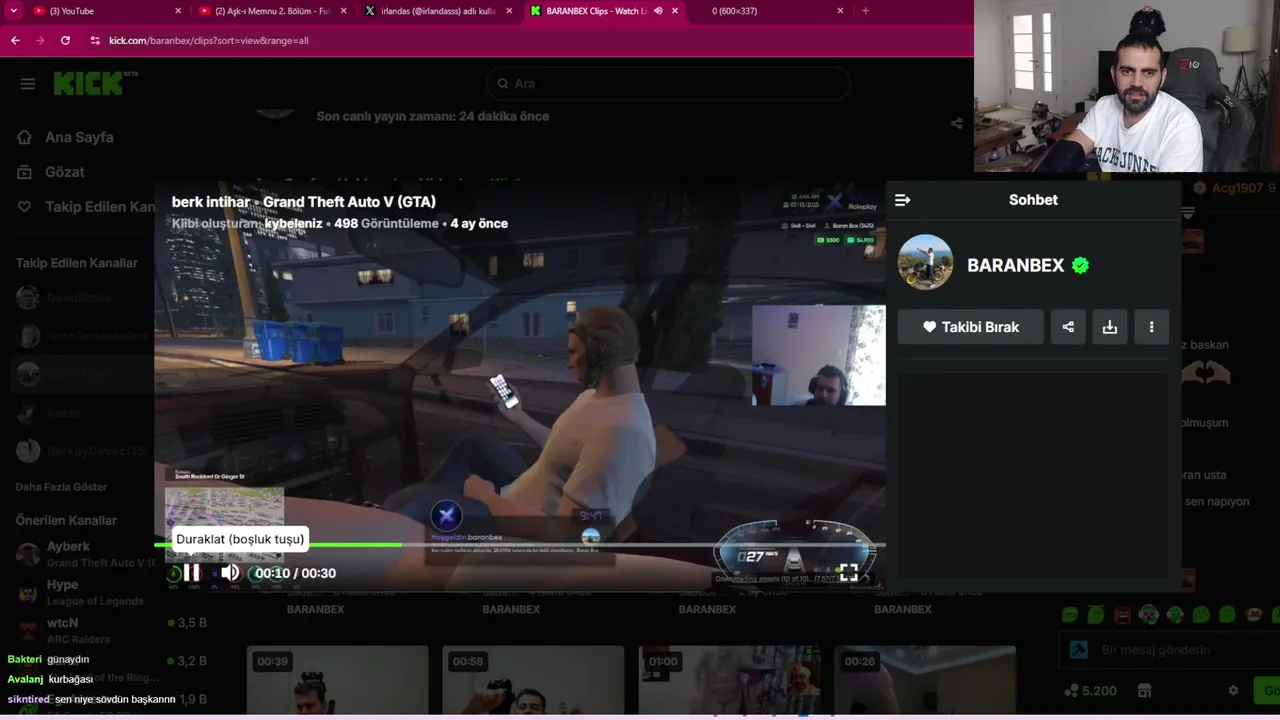Click the Takibi Bırak unfollow button
Viewport: 1280px width, 720px height.
coord(970,327)
